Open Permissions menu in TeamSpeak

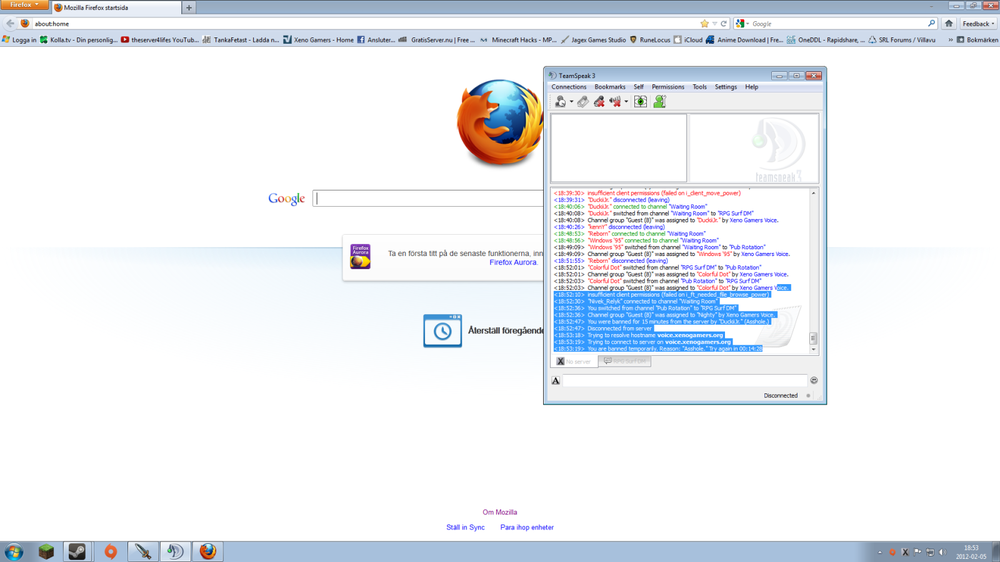pos(668,87)
